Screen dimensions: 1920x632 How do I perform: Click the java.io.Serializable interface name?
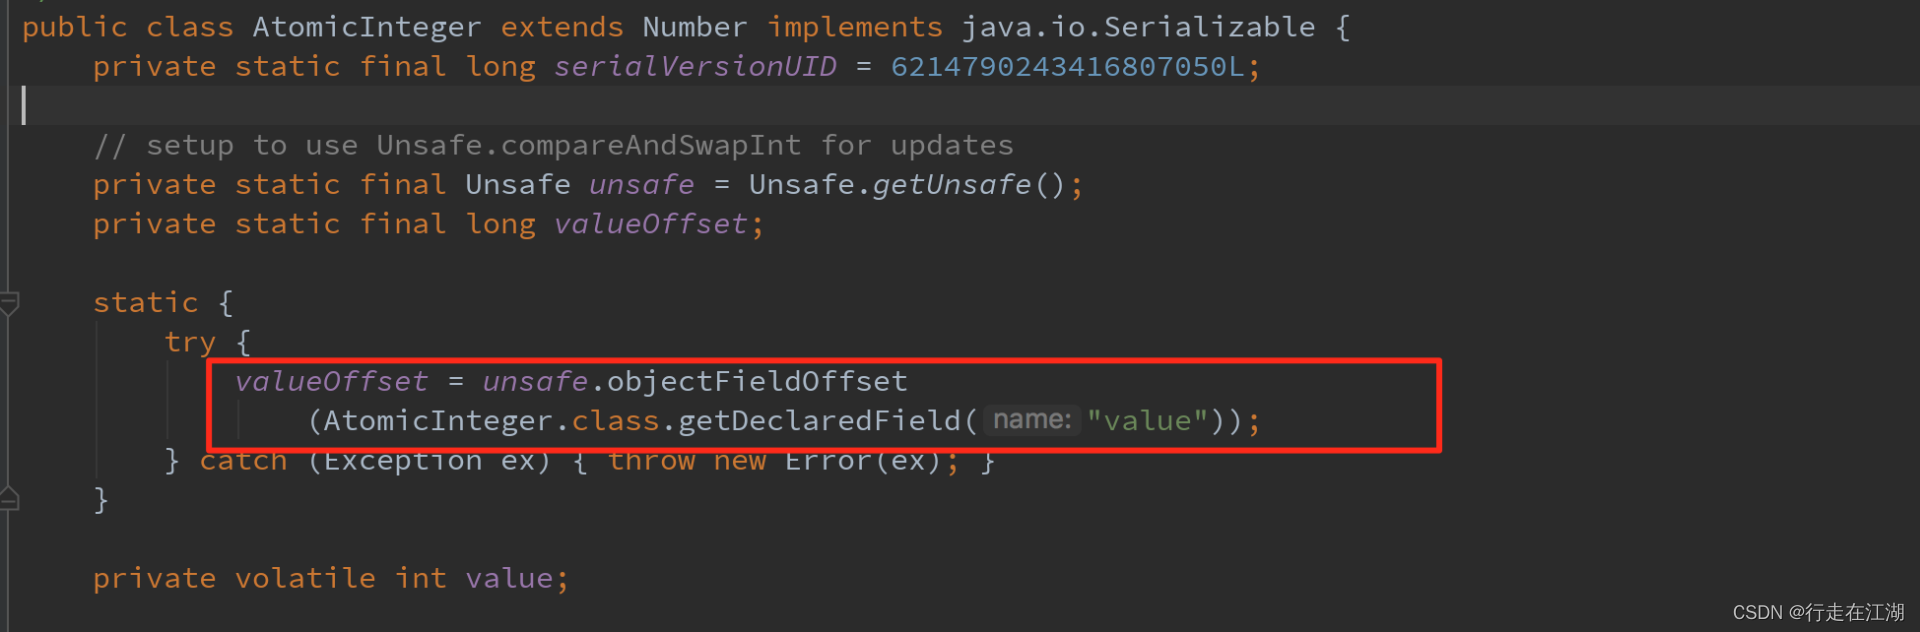pos(1138,27)
